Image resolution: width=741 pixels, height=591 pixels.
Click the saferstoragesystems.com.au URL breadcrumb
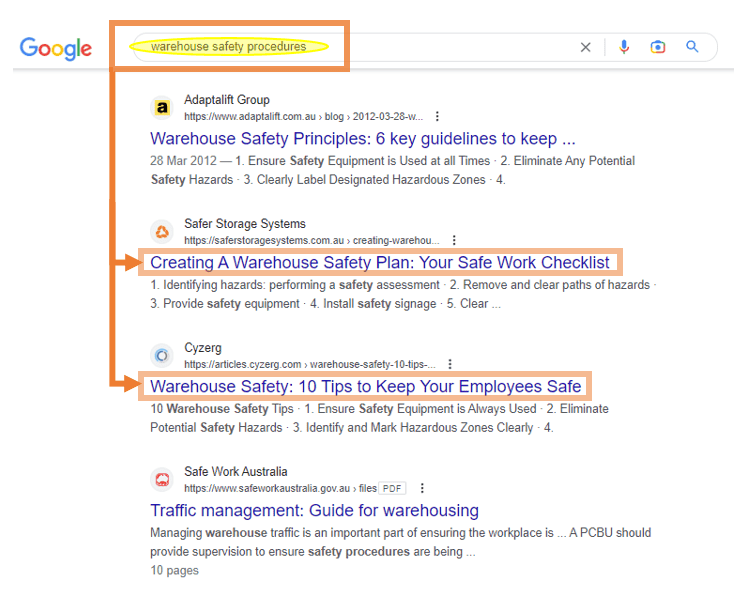pyautogui.click(x=311, y=240)
